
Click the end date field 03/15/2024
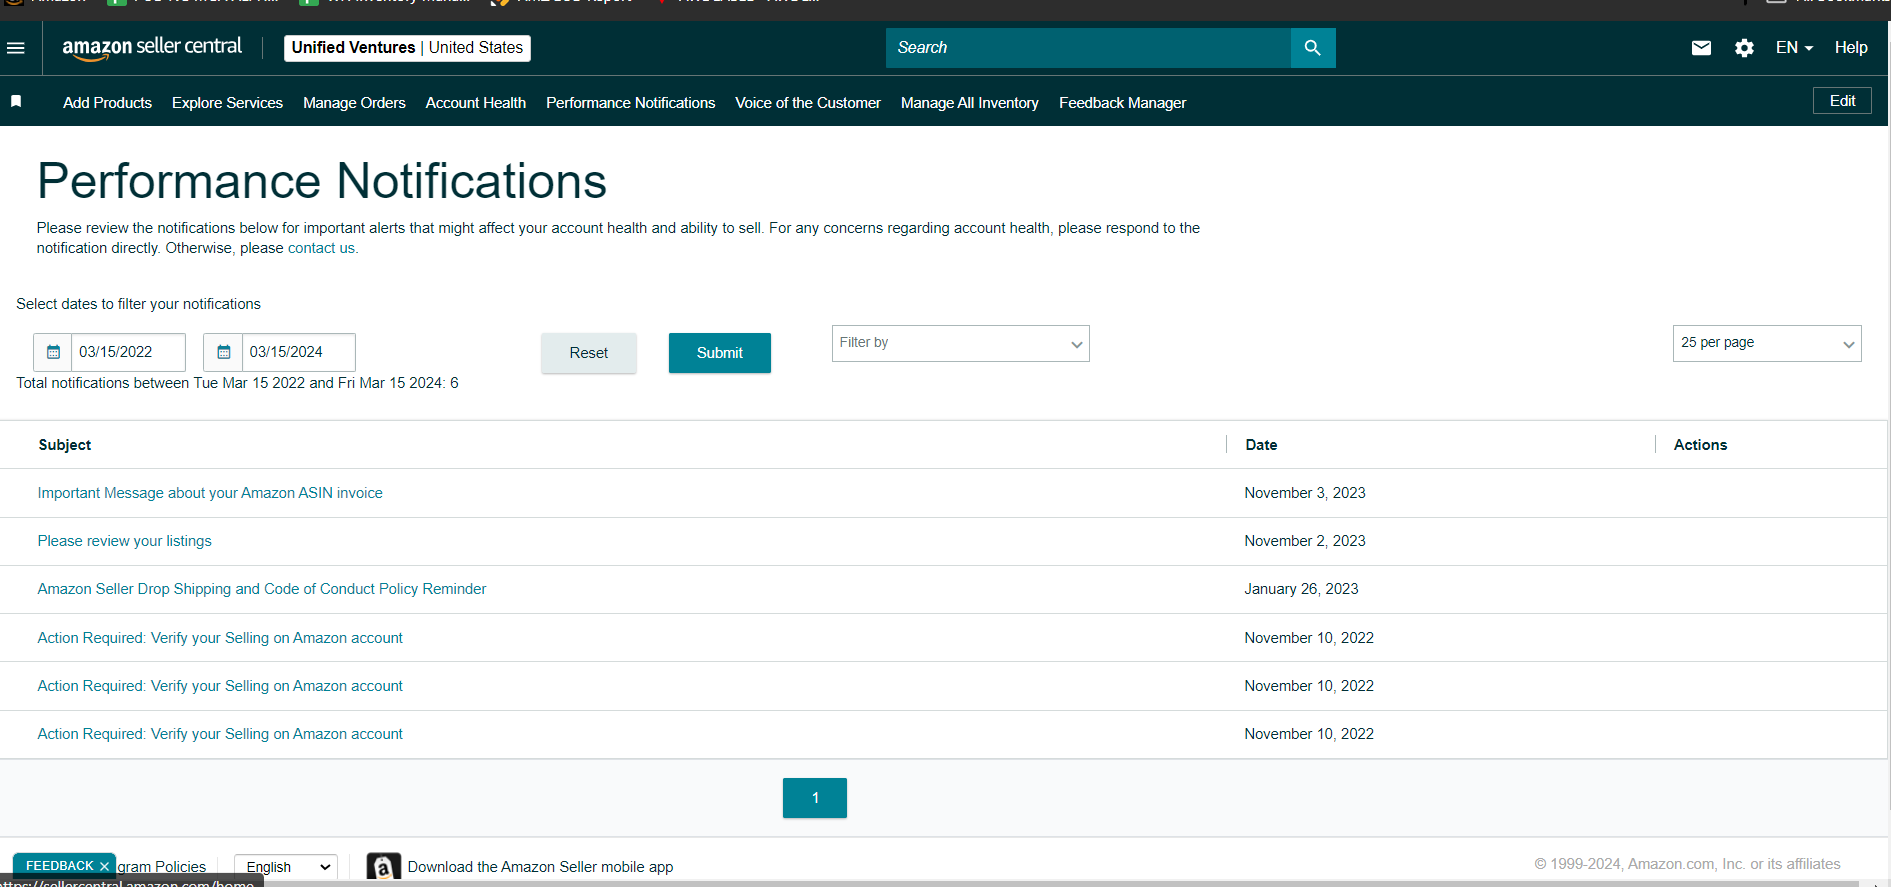point(298,352)
